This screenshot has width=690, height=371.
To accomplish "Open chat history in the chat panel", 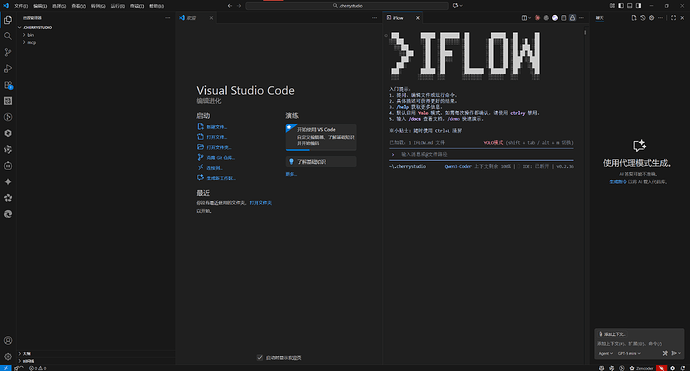I will [643, 18].
